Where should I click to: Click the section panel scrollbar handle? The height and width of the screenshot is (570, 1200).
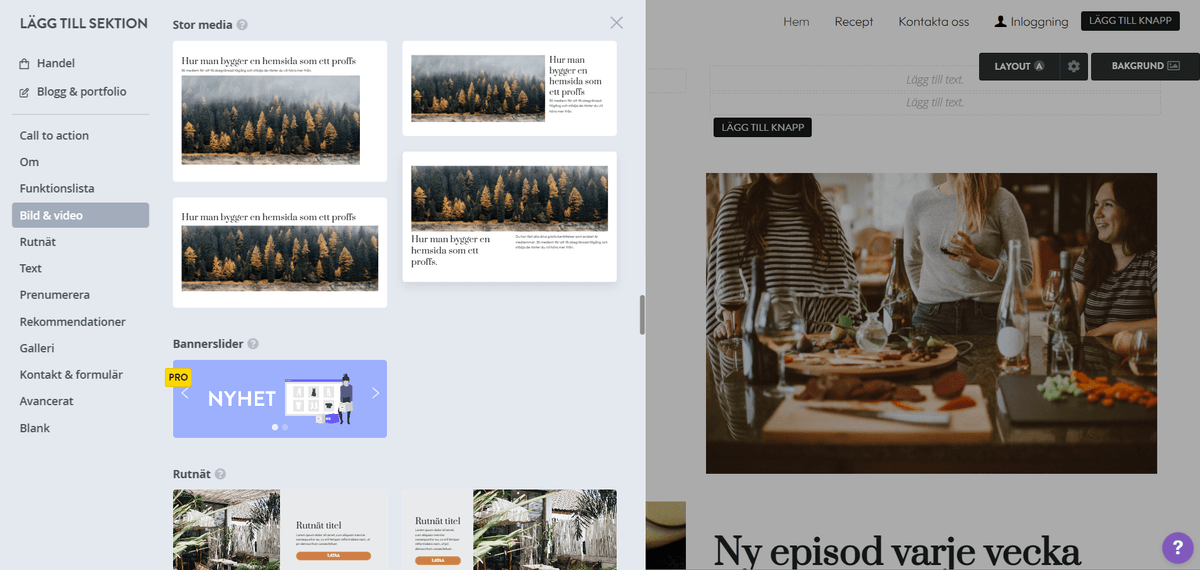click(x=642, y=315)
